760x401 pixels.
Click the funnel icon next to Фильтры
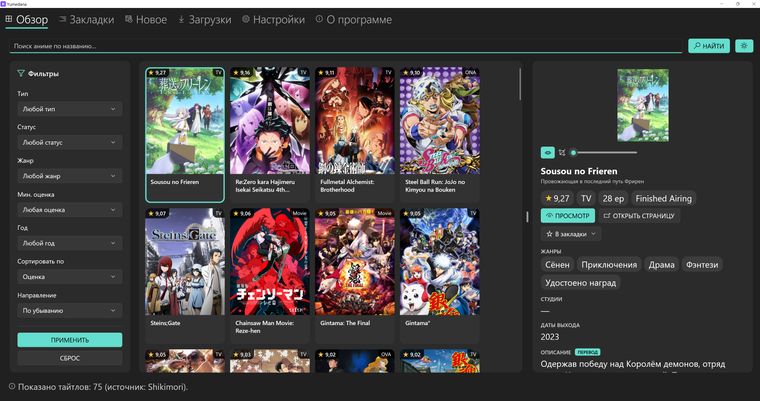click(21, 74)
